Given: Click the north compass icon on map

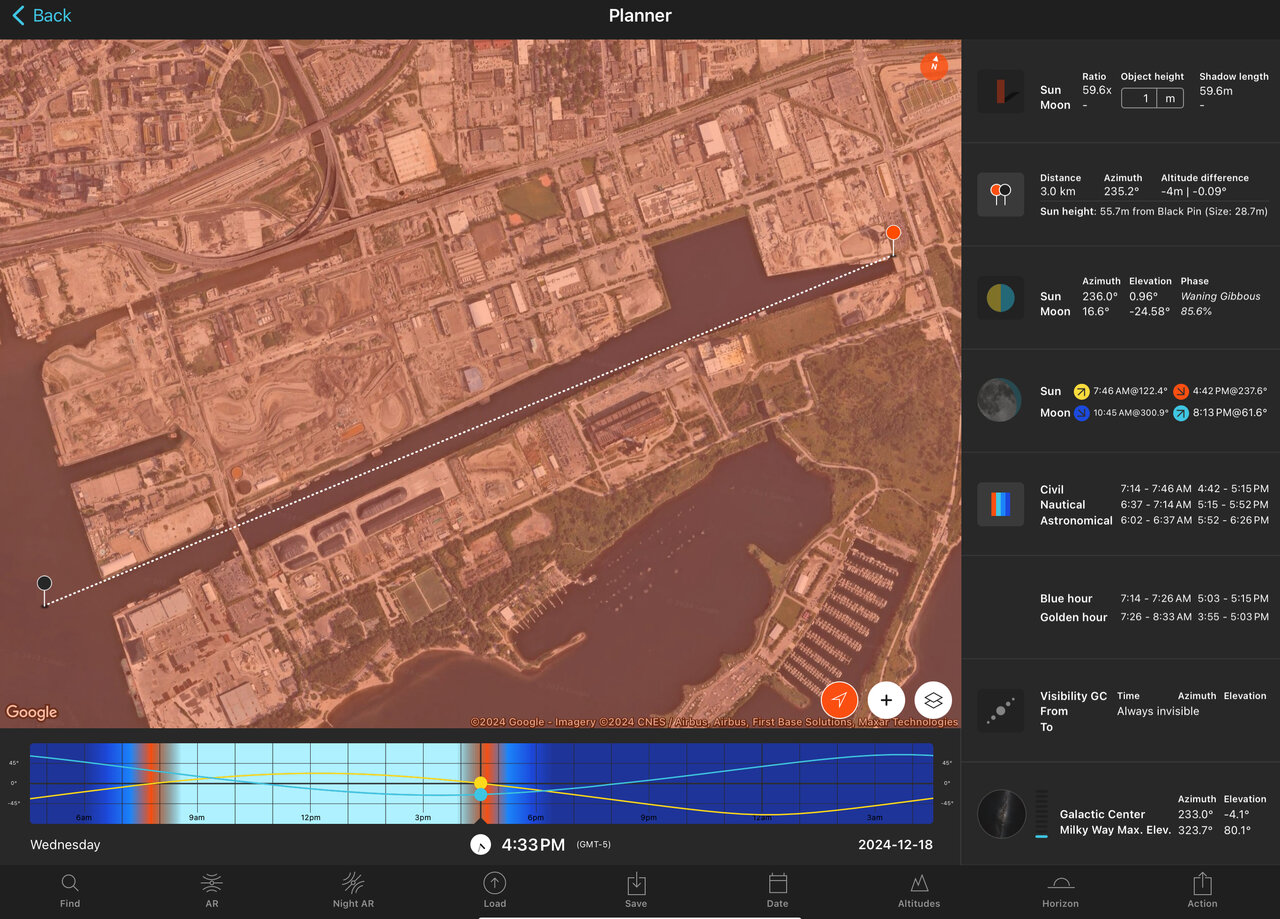Looking at the screenshot, I should click(933, 66).
